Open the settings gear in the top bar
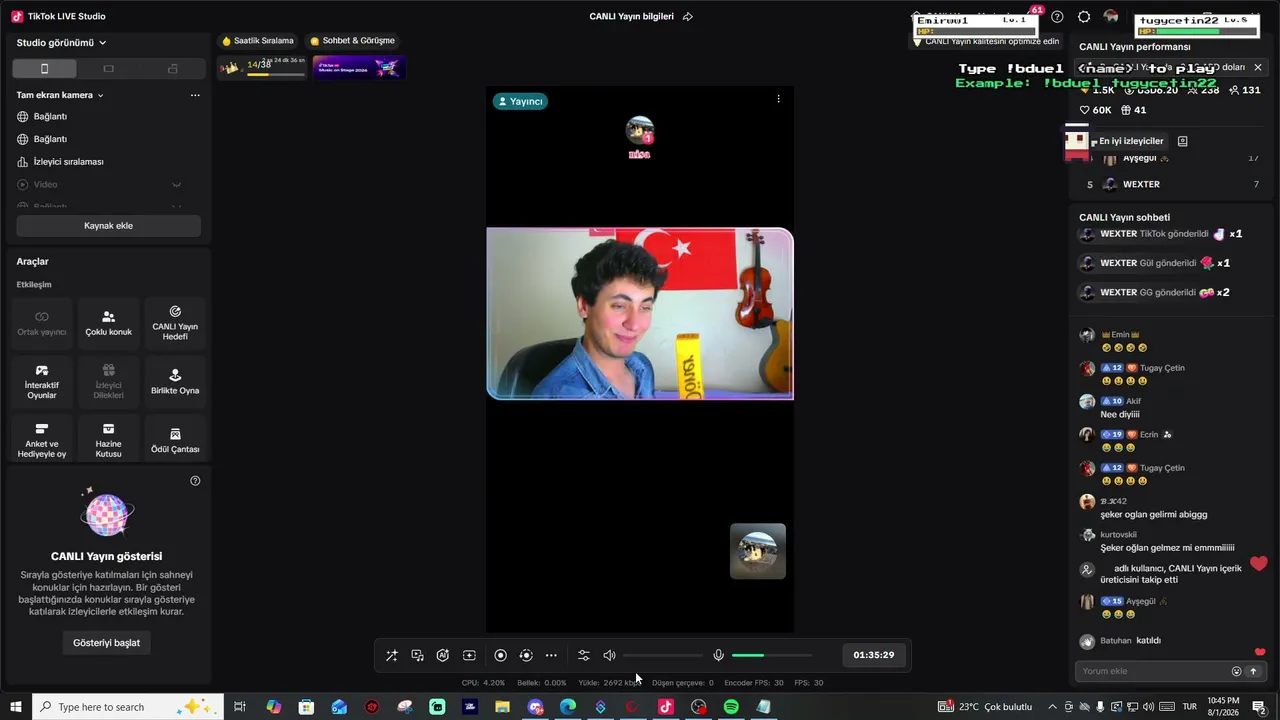 1084,17
